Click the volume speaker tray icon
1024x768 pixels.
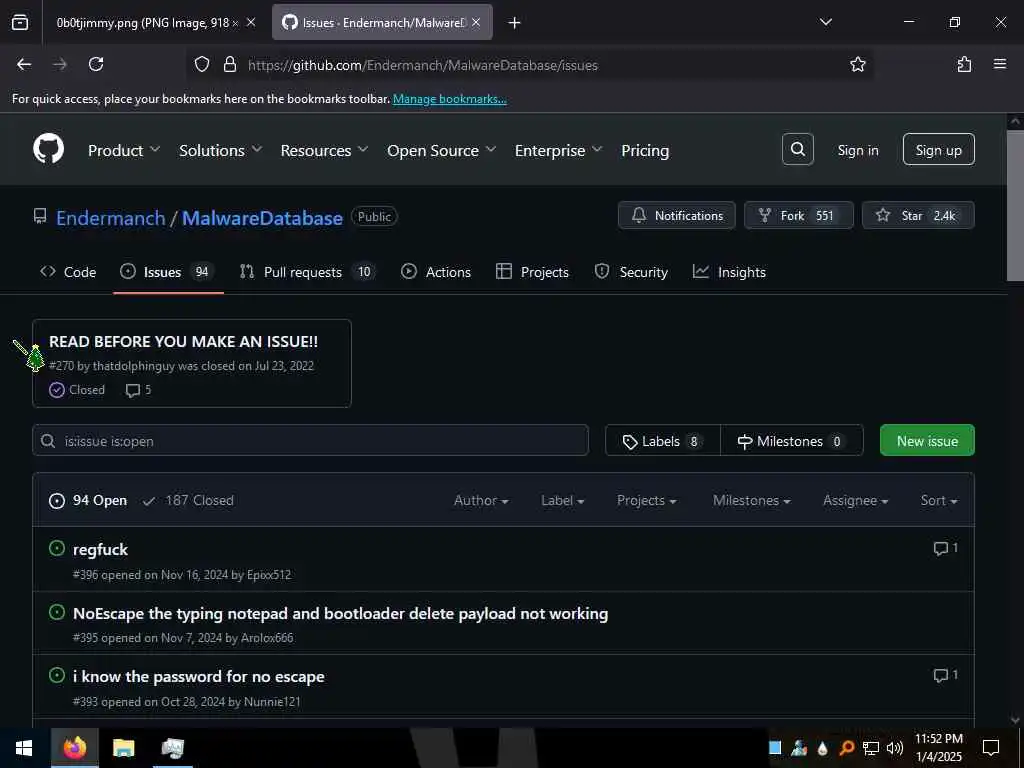coord(895,748)
